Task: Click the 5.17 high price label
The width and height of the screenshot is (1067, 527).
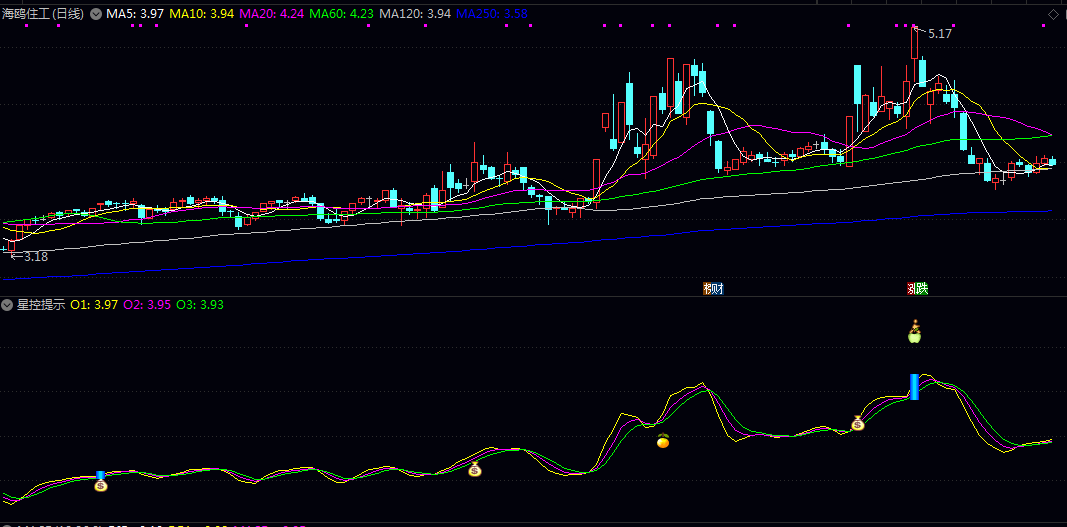Action: pyautogui.click(x=940, y=34)
